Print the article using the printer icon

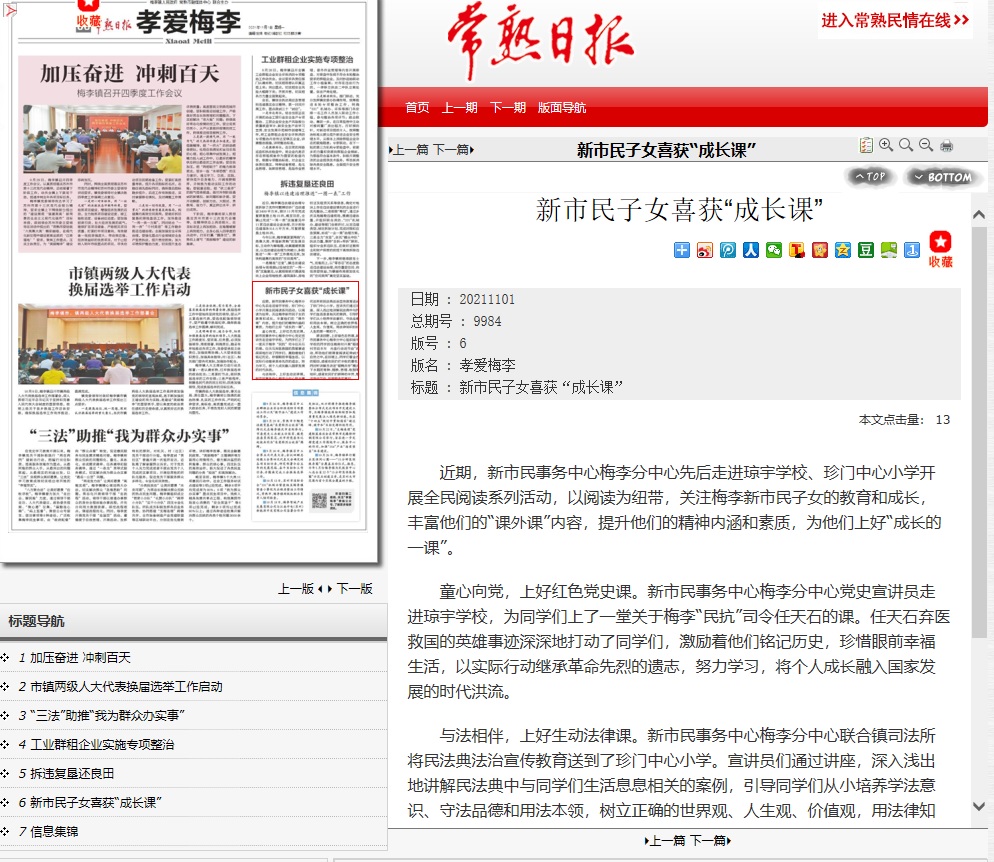click(x=946, y=146)
